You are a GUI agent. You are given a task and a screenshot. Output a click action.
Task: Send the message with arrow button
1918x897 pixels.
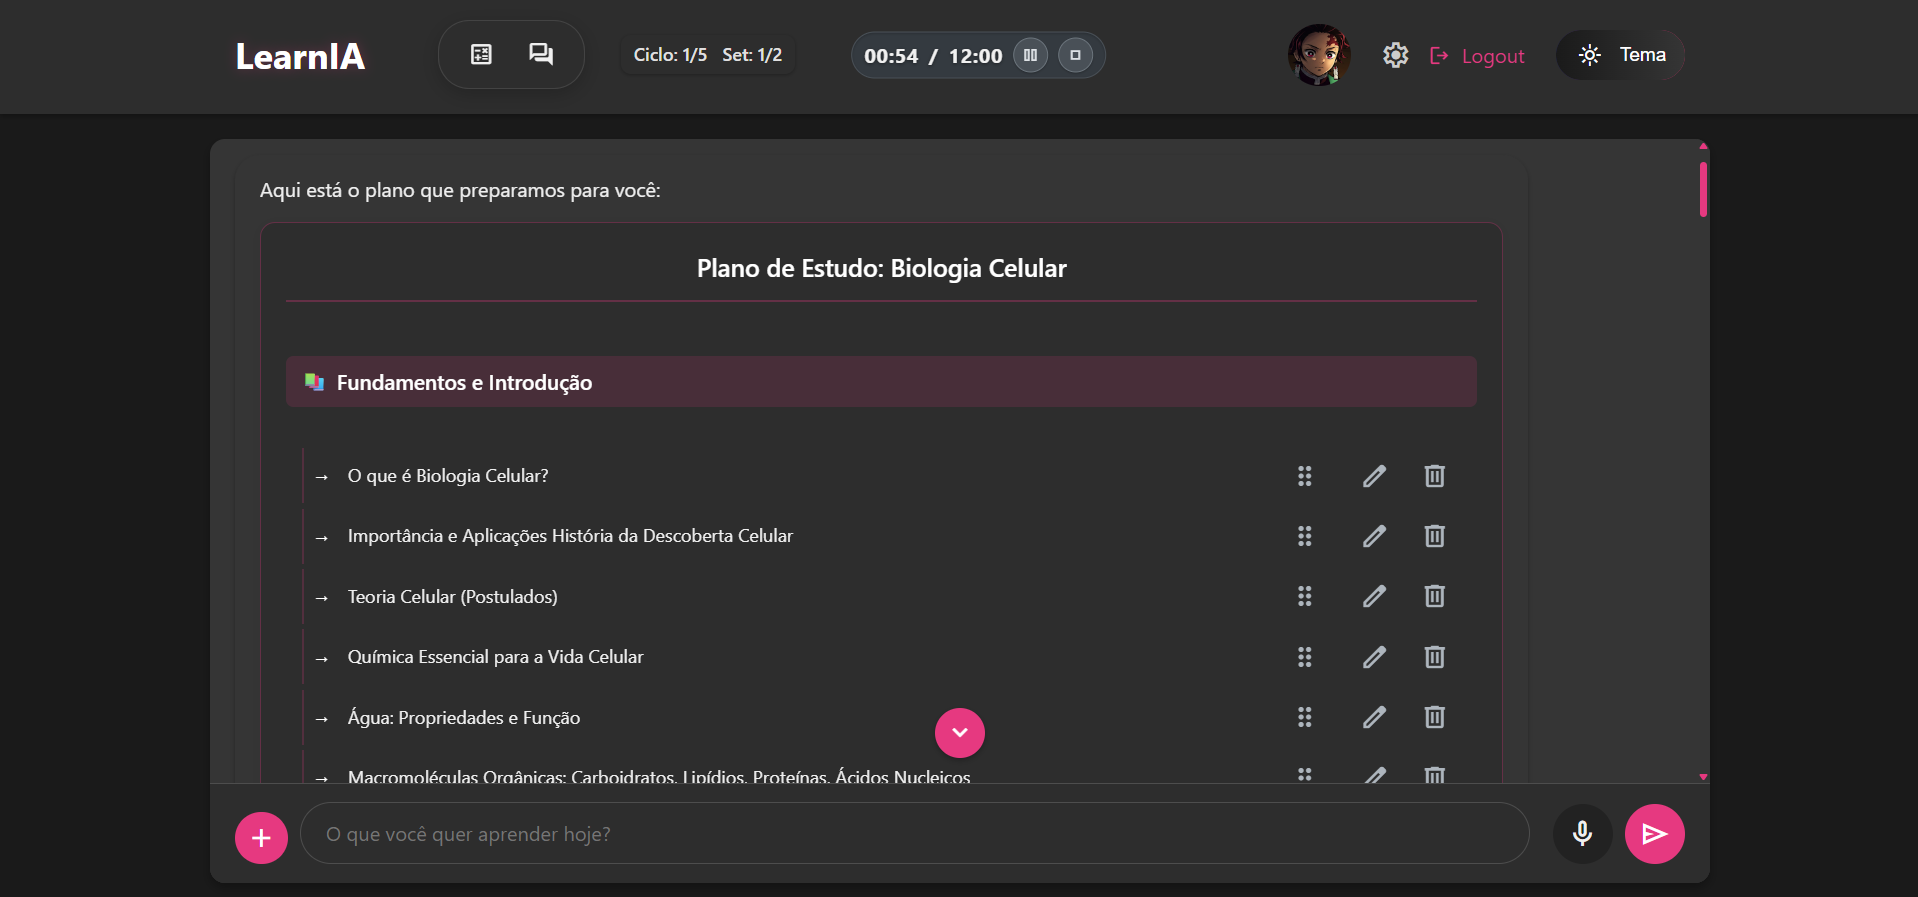(x=1654, y=834)
